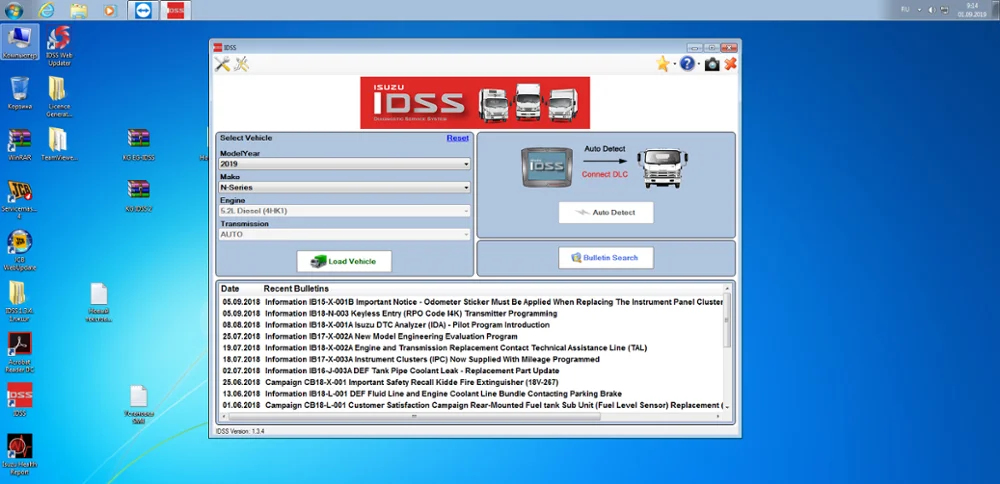Click the Recent Bulletins column header
1000x484 pixels.
(296, 289)
